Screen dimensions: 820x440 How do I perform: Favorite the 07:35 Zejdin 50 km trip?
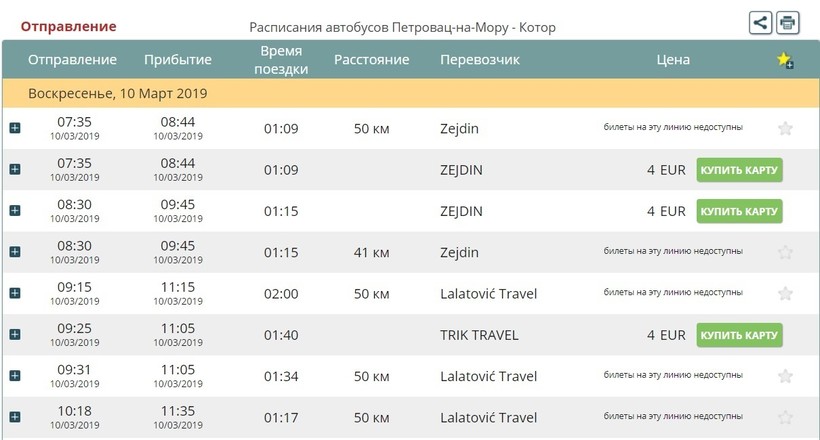pyautogui.click(x=785, y=128)
